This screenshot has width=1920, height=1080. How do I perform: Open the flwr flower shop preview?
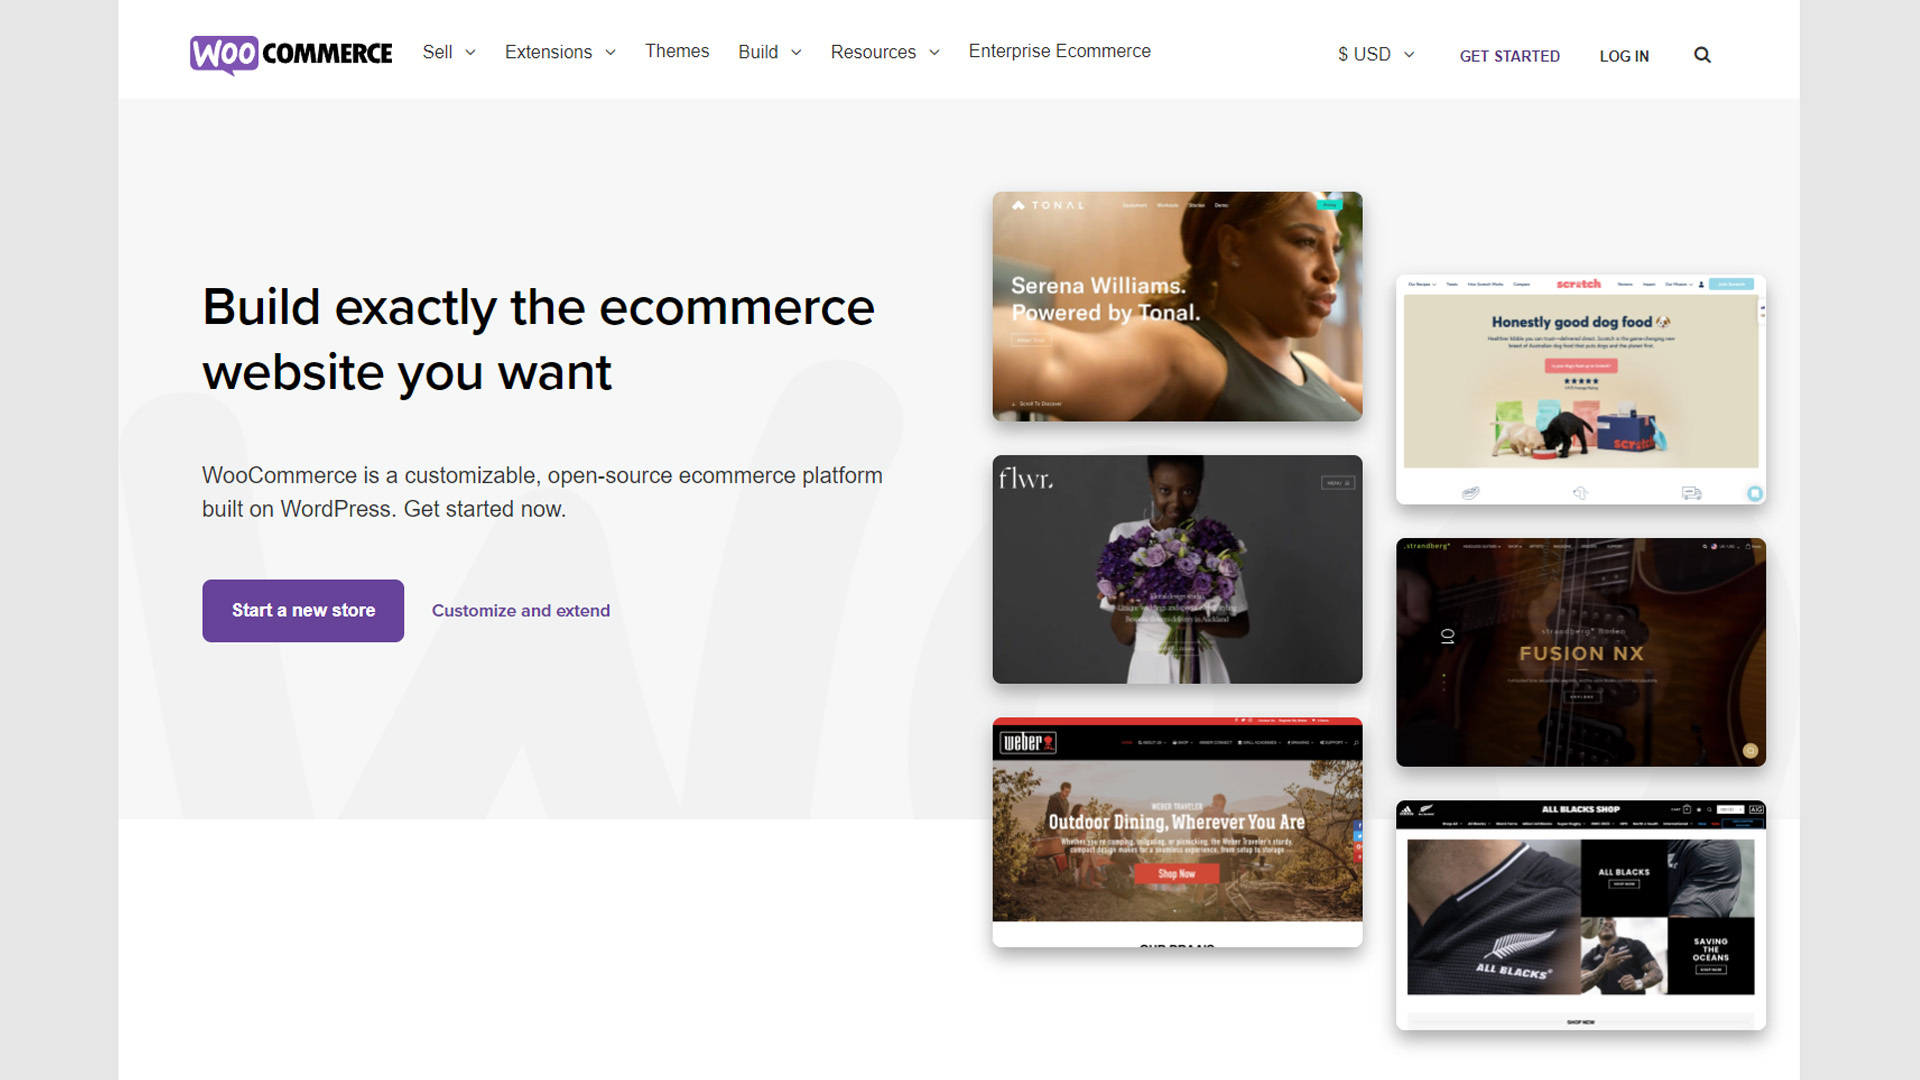(1177, 570)
